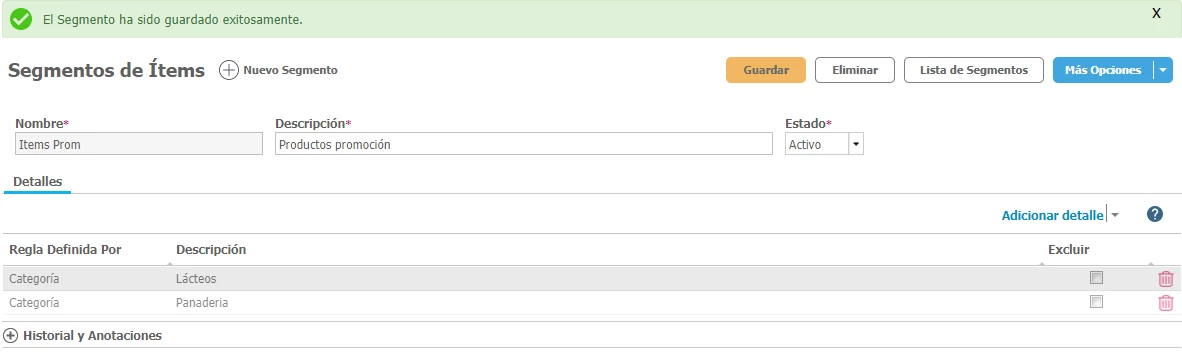Expand Historial y Anotaciones with plus icon
The width and height of the screenshot is (1182, 360).
pos(11,335)
